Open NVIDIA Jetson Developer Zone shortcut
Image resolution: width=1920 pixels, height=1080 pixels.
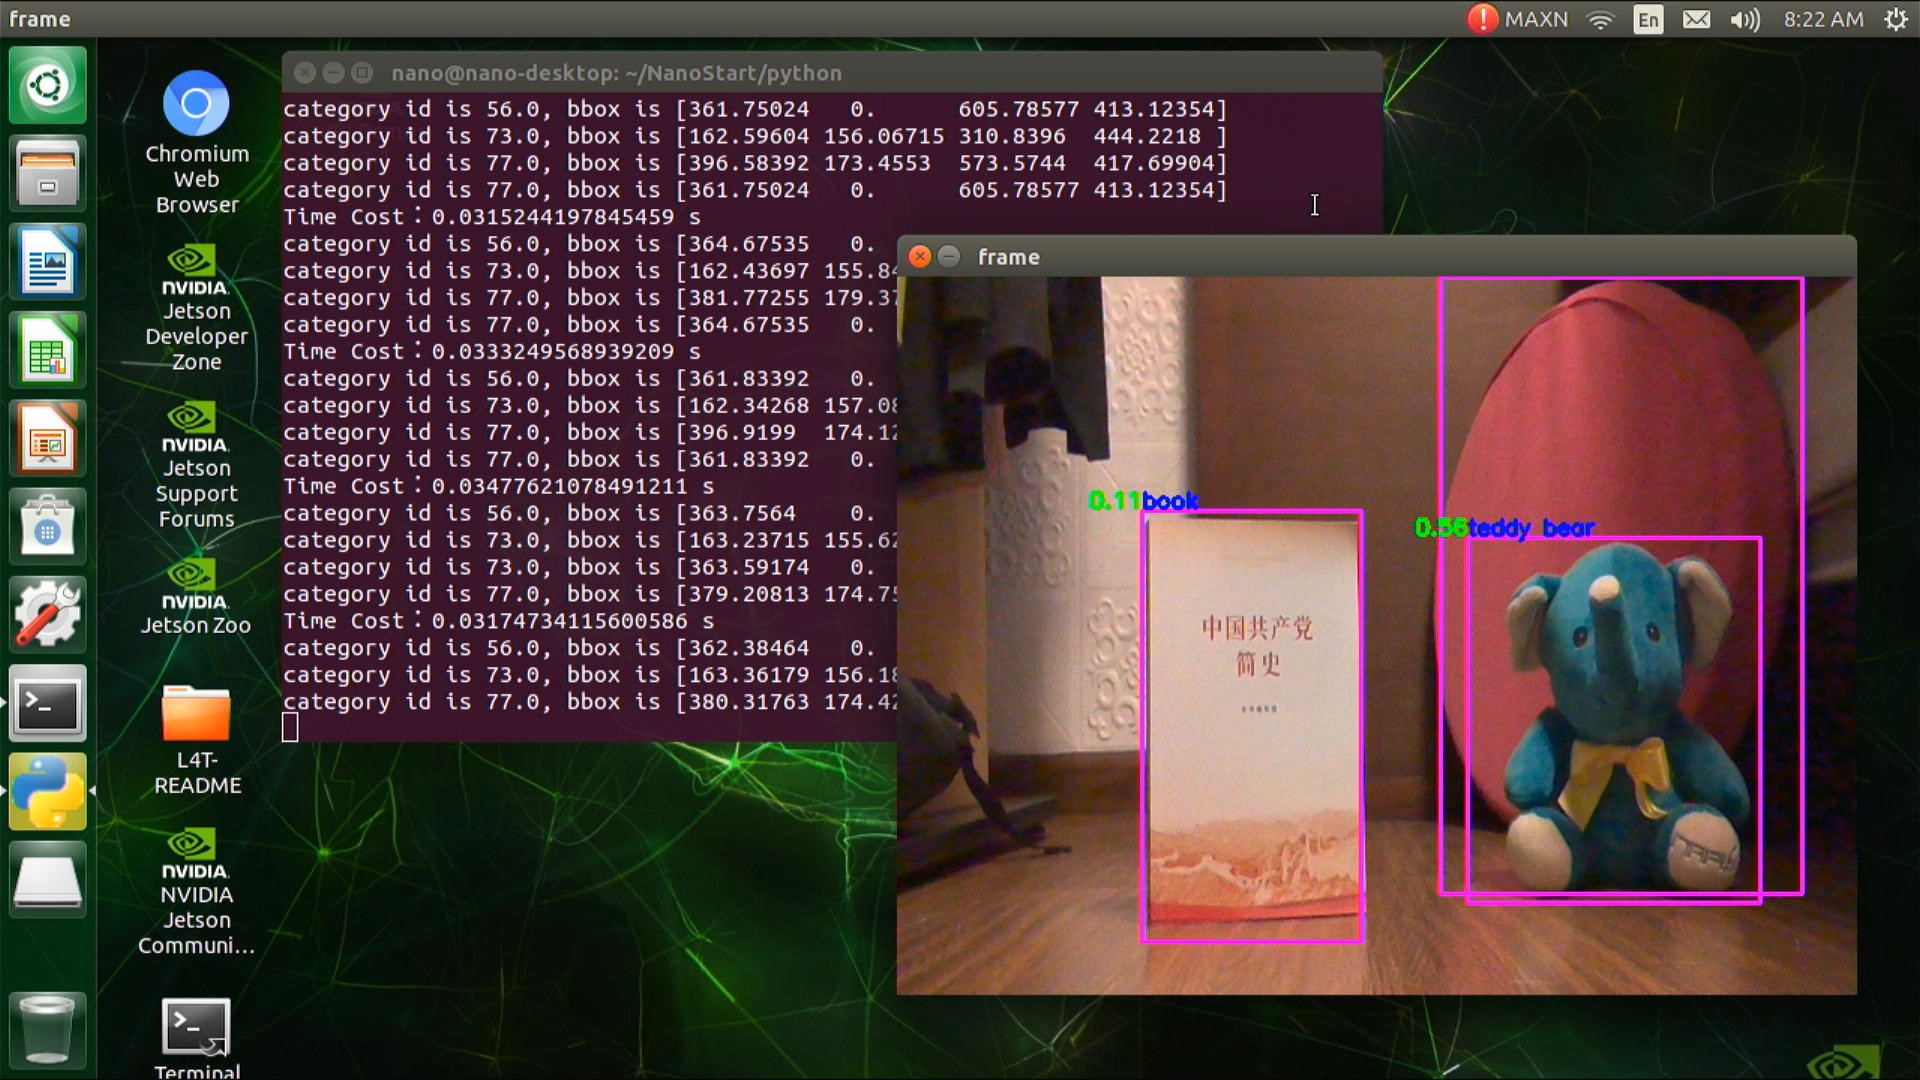pyautogui.click(x=196, y=268)
